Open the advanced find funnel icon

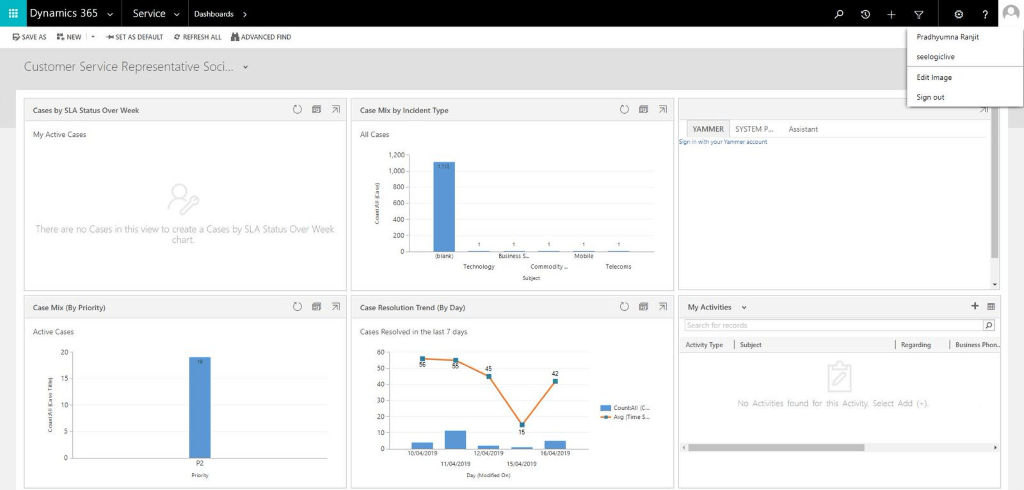coord(918,14)
